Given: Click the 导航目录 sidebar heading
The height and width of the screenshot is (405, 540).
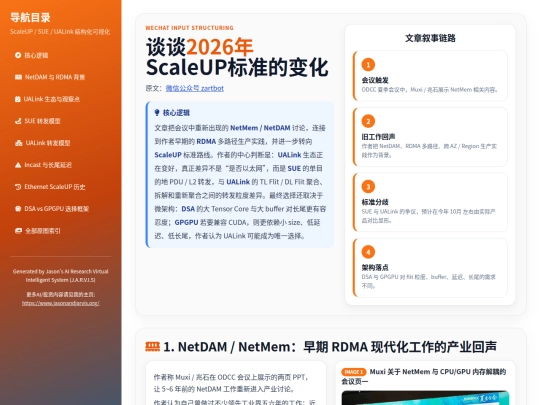Looking at the screenshot, I should tap(30, 17).
